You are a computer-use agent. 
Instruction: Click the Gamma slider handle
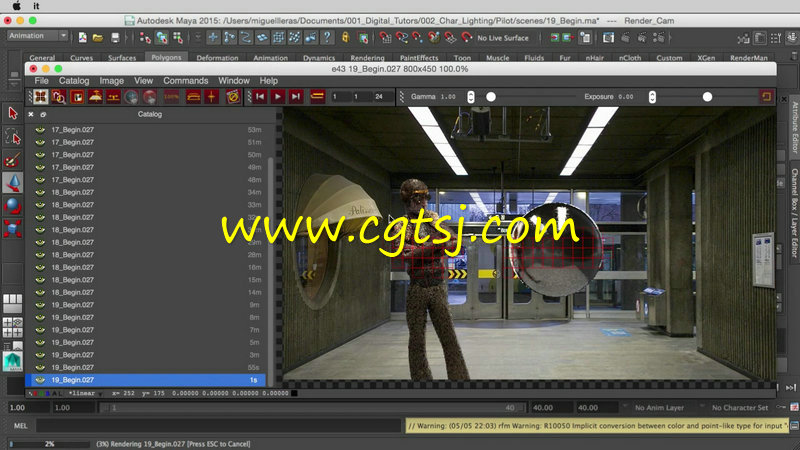tap(491, 96)
